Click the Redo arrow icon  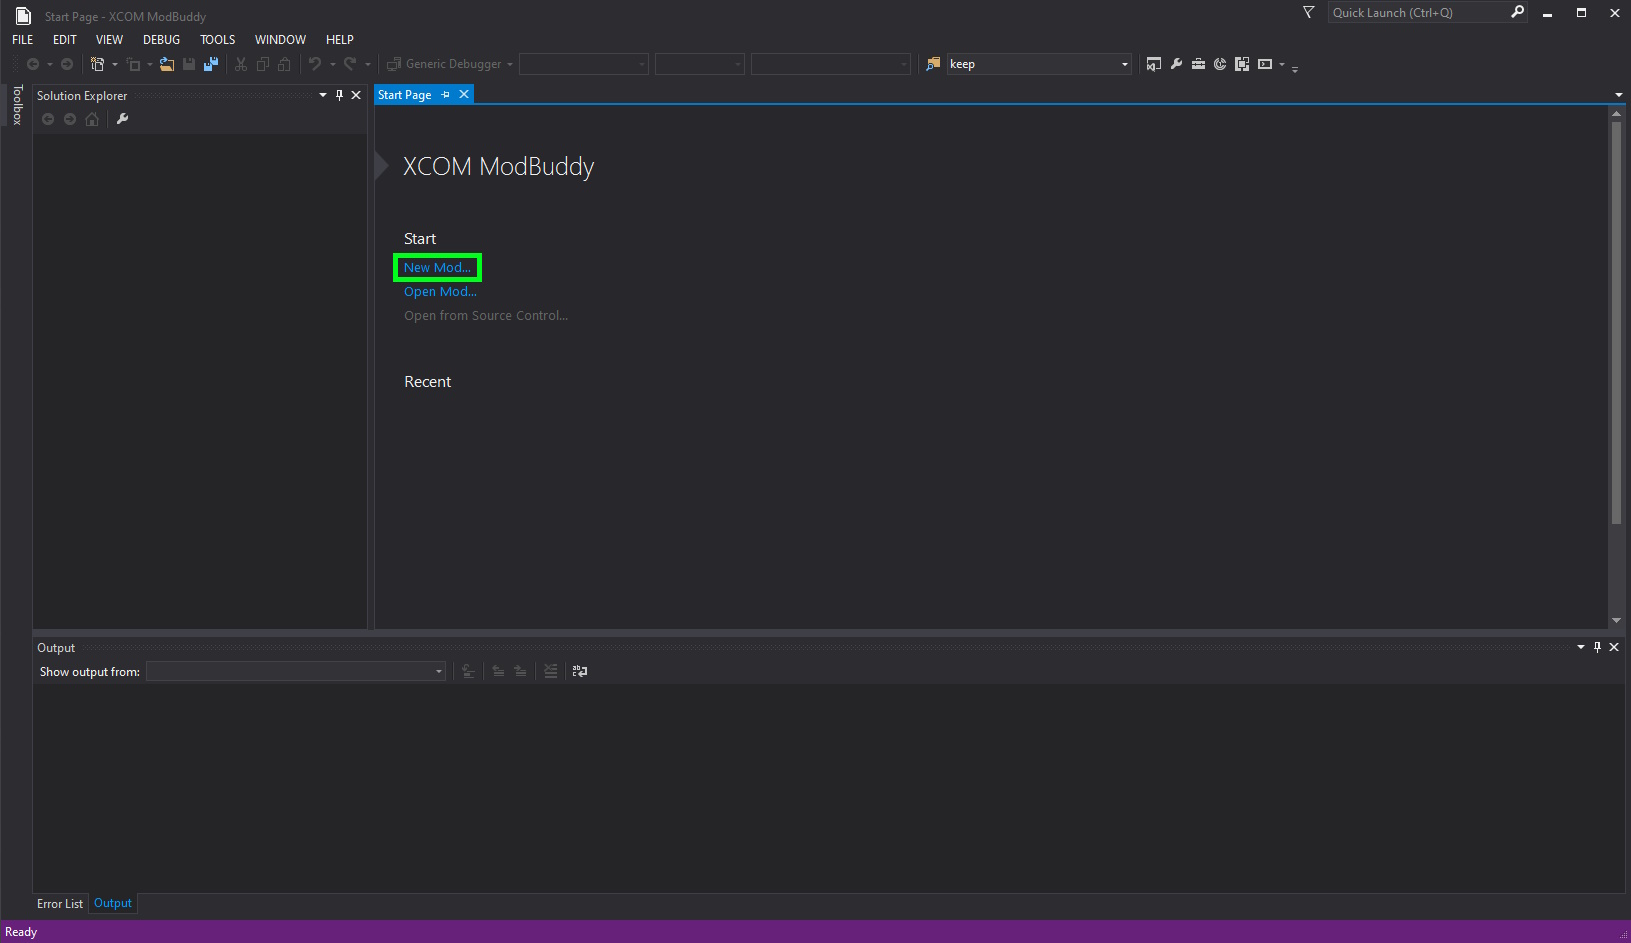(x=350, y=64)
